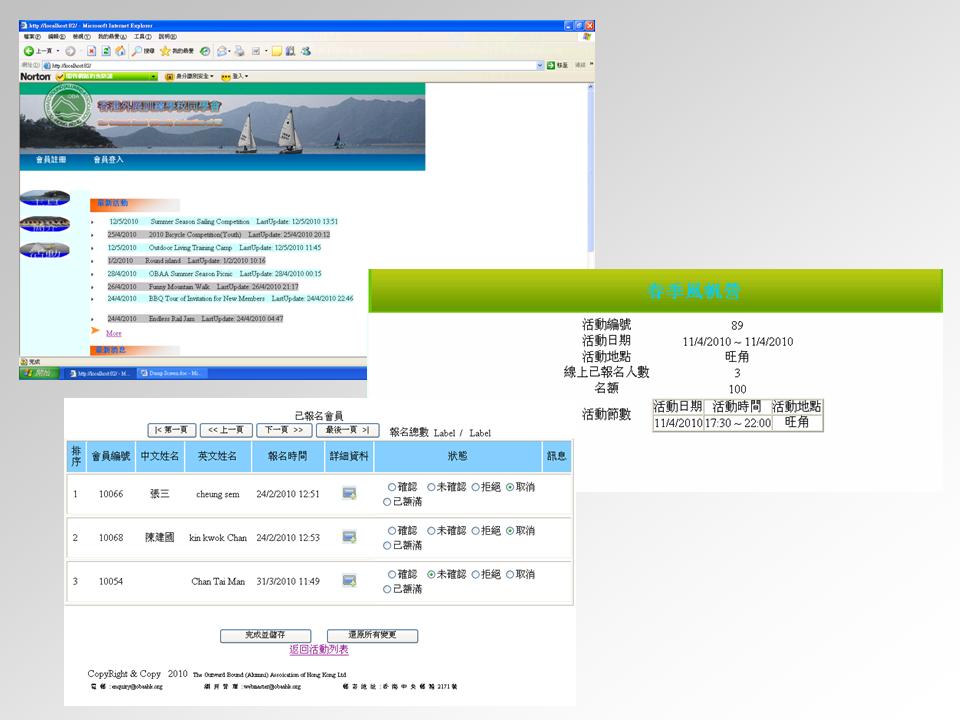
Task: Click the 會員登入 navigation item
Action: 108,159
